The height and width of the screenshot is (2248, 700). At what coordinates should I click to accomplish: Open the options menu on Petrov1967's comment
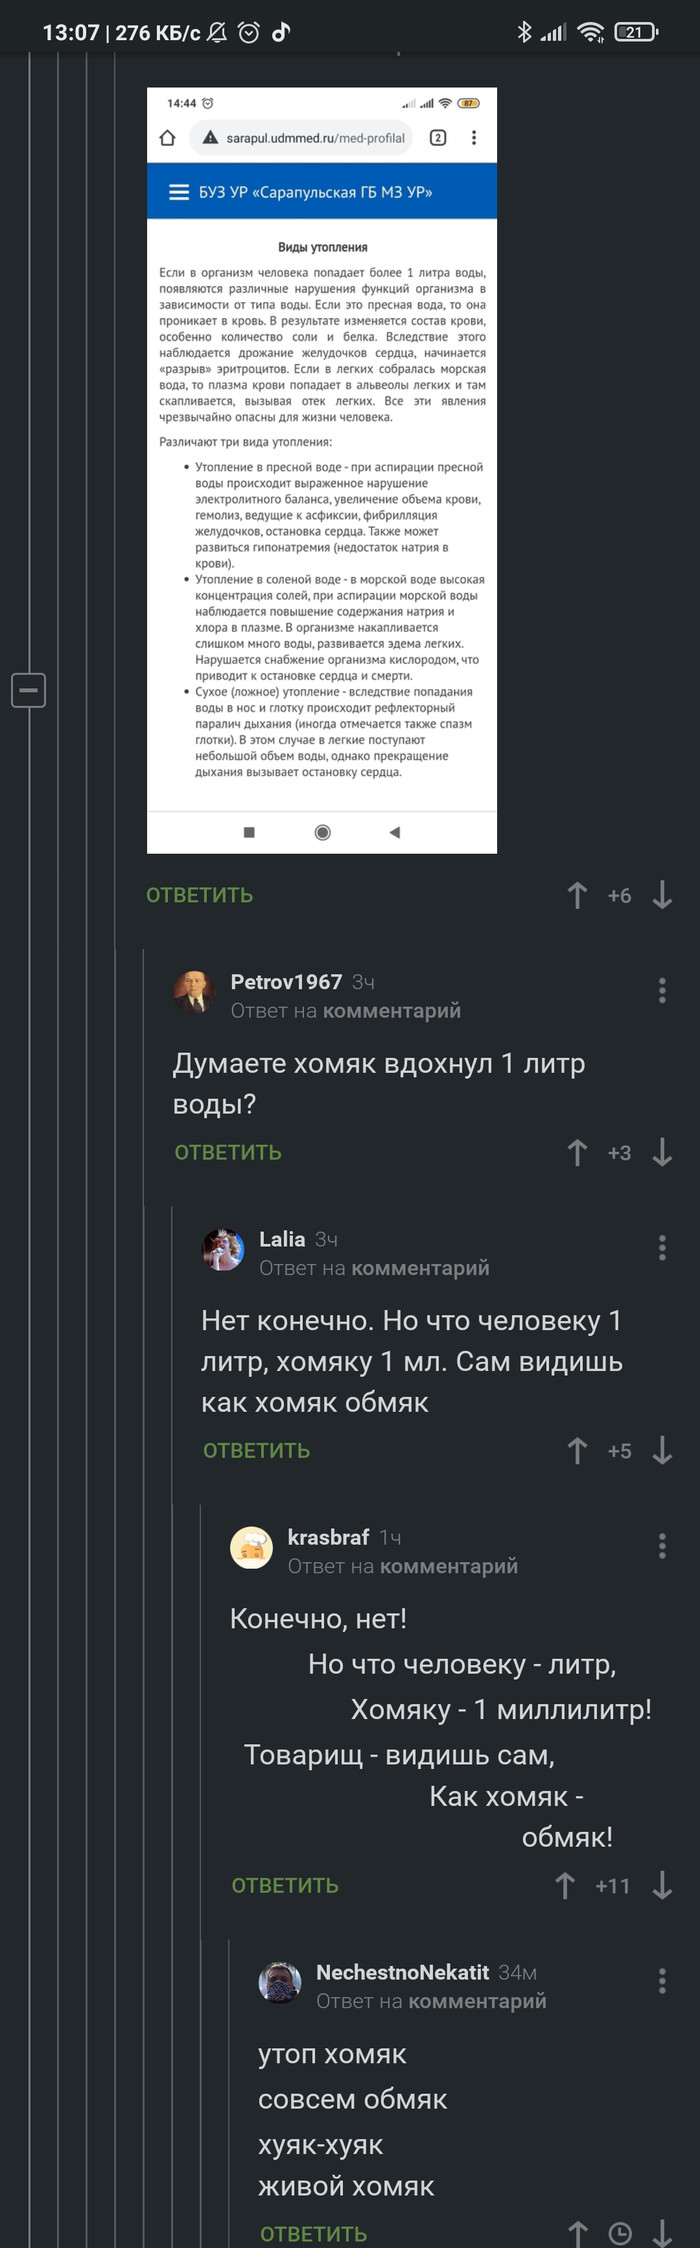[x=661, y=991]
